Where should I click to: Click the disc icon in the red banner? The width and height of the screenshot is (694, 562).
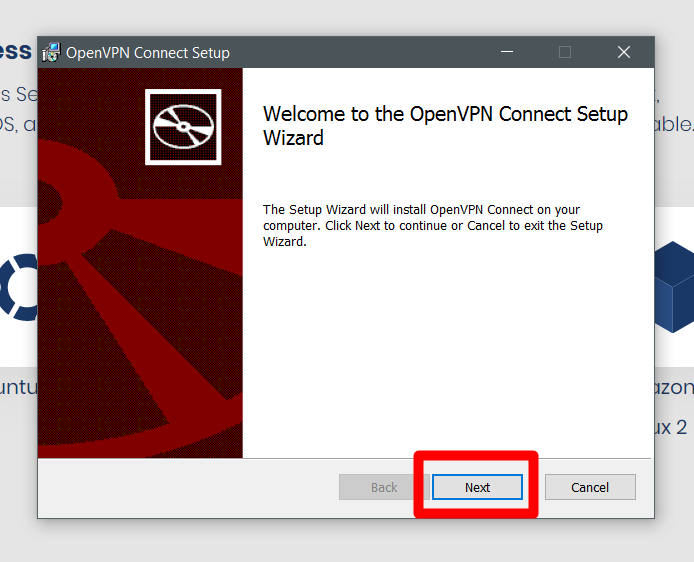click(183, 127)
